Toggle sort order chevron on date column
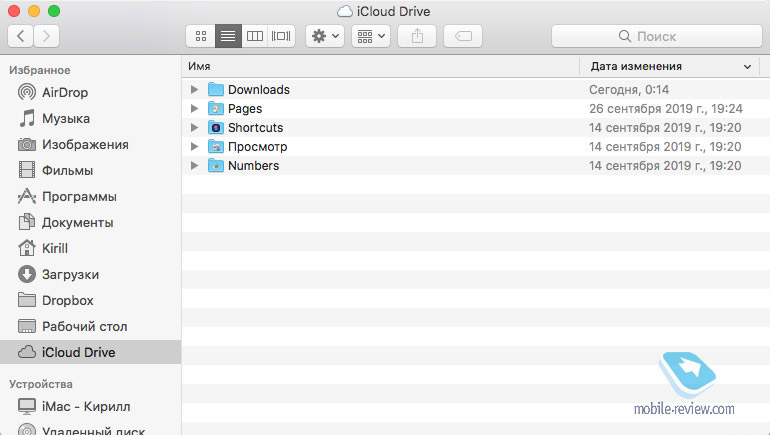This screenshot has height=437, width=770. click(x=747, y=67)
